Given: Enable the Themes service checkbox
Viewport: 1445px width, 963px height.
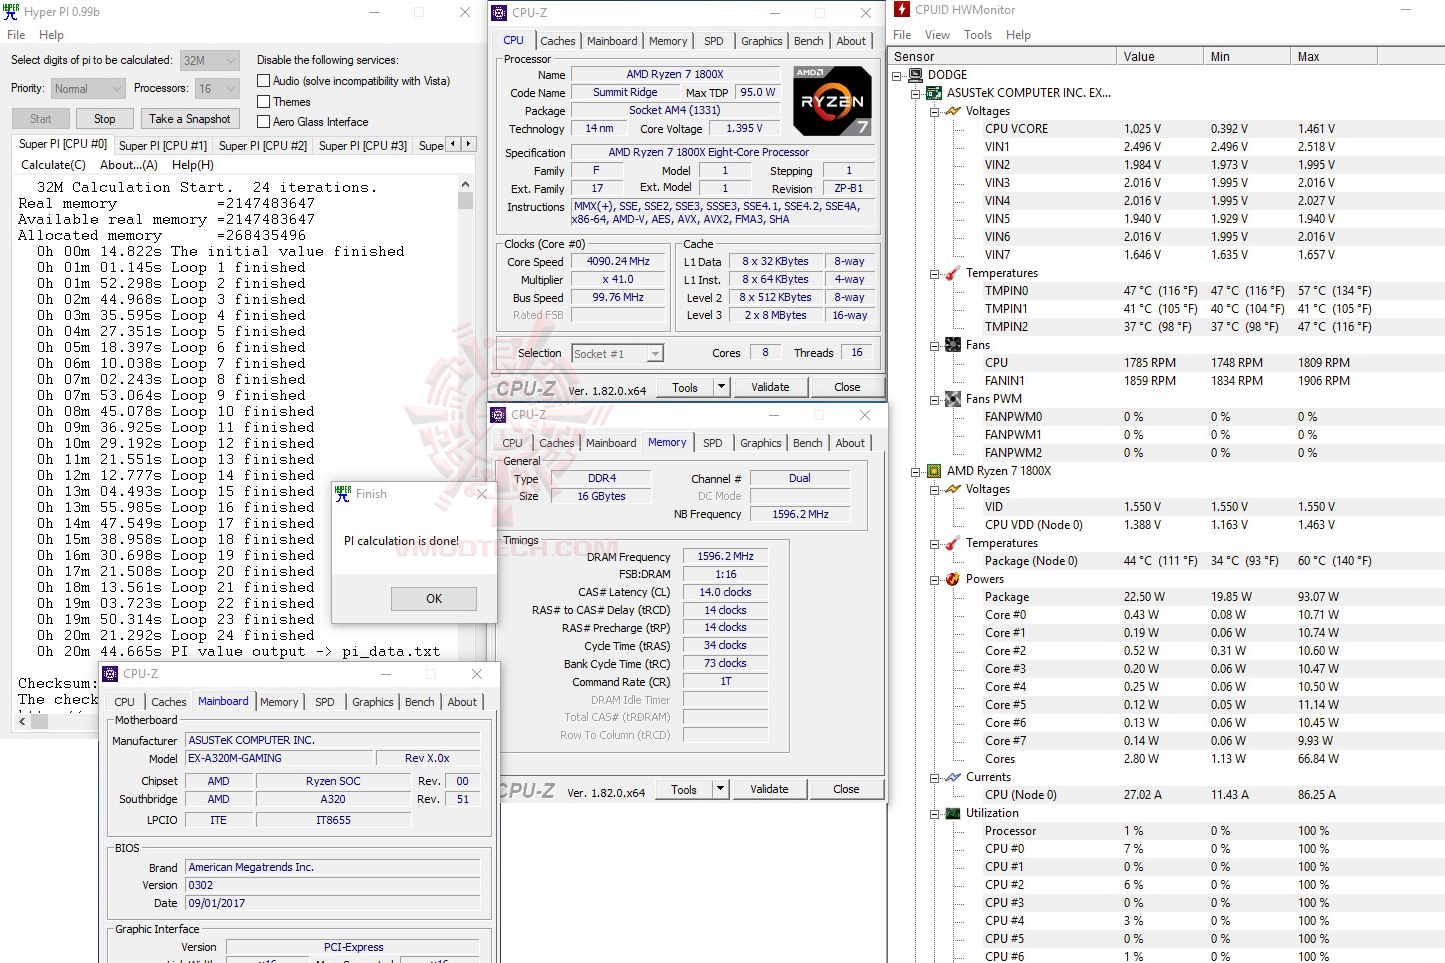Looking at the screenshot, I should click(x=264, y=101).
